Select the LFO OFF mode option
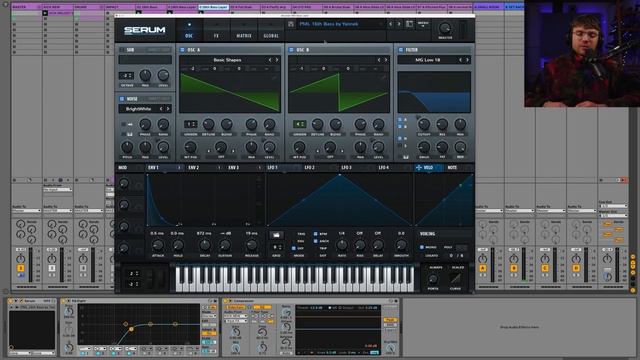The image size is (640, 360). (293, 248)
